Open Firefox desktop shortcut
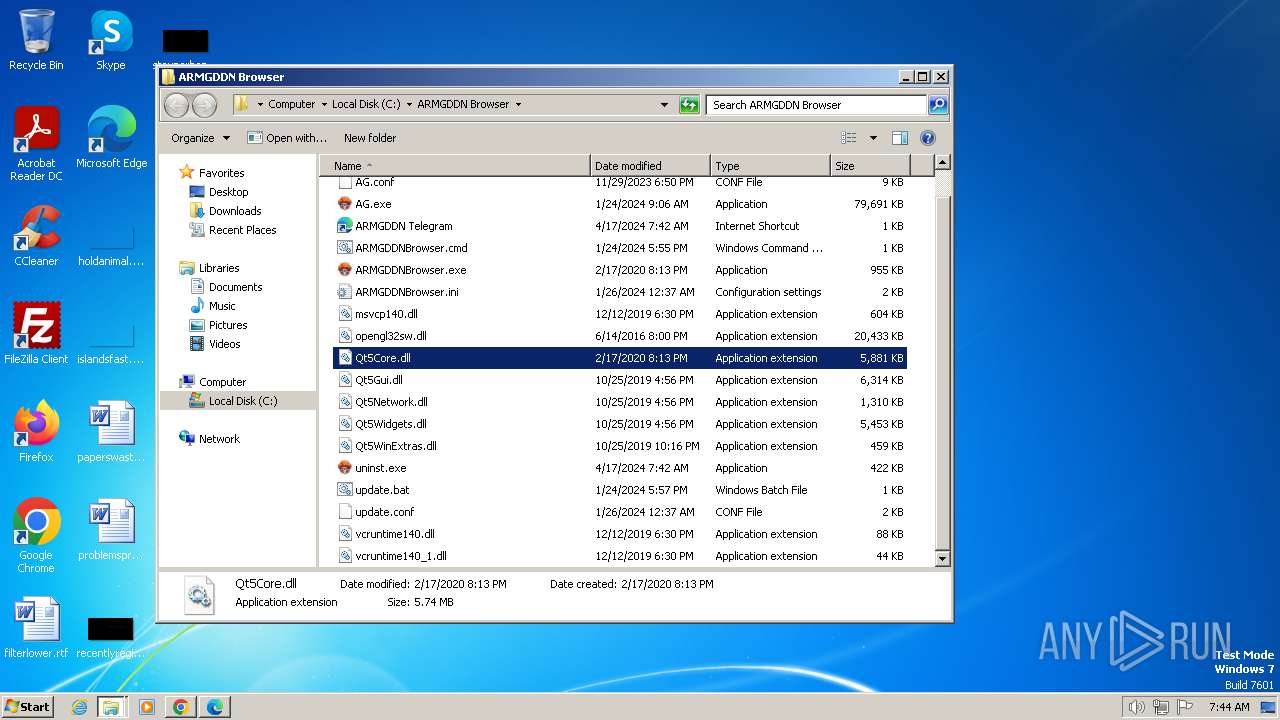Image resolution: width=1280 pixels, height=720 pixels. pos(36,432)
